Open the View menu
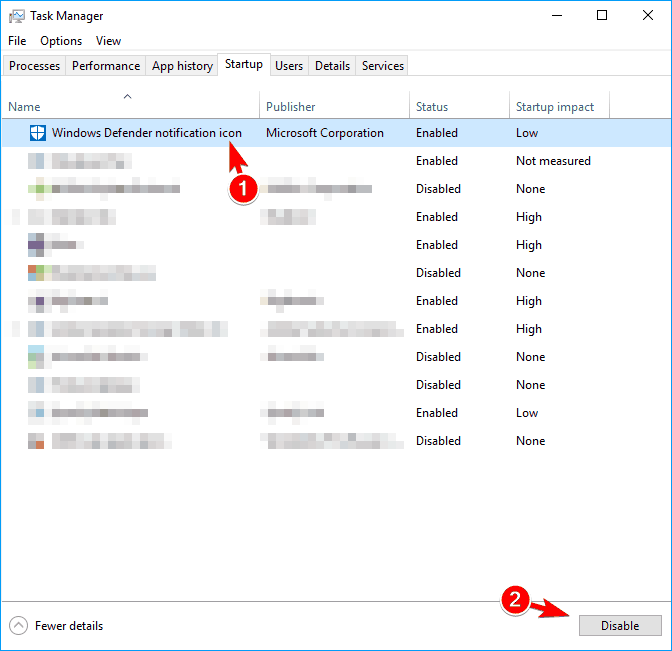This screenshot has height=651, width=672. coord(108,41)
